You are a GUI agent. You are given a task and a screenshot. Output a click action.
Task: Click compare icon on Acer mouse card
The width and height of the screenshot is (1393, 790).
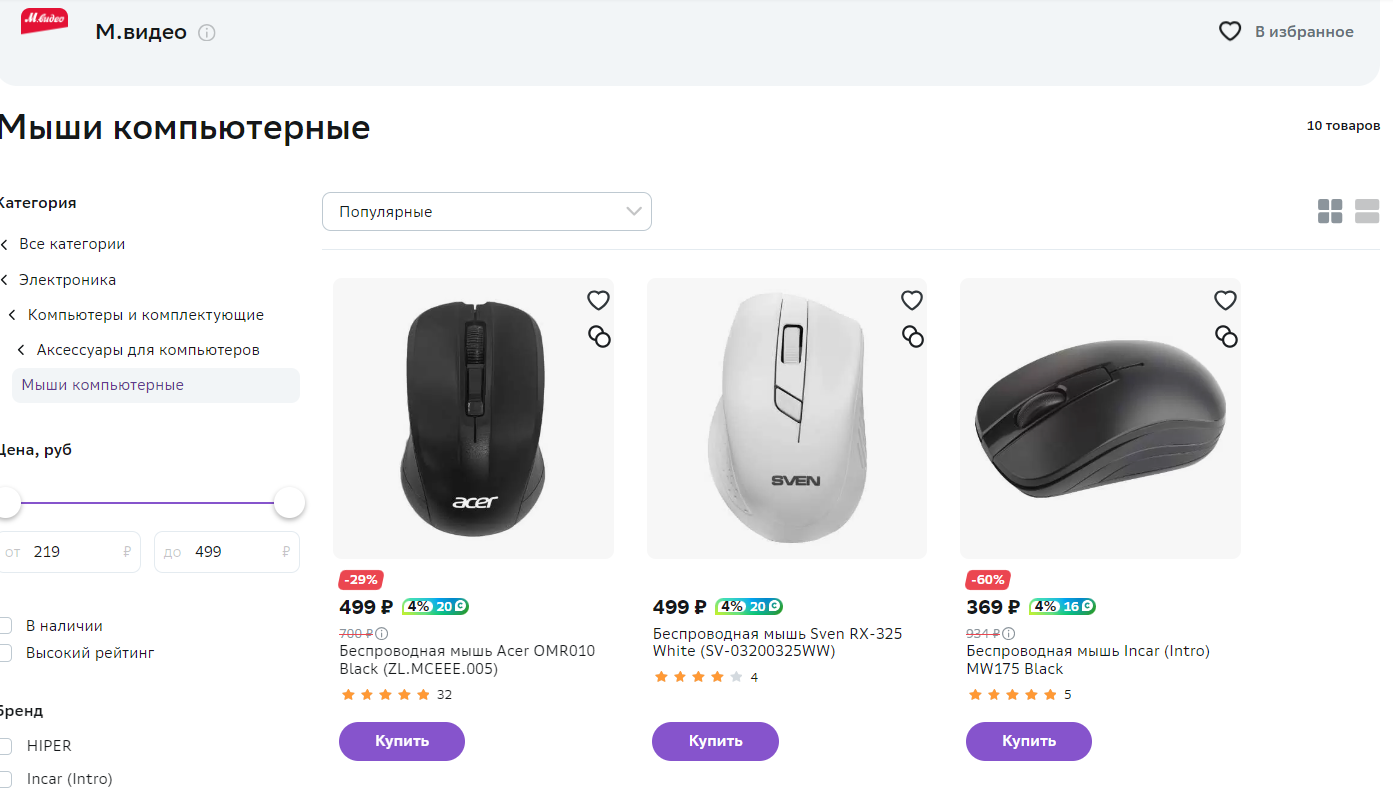(599, 336)
